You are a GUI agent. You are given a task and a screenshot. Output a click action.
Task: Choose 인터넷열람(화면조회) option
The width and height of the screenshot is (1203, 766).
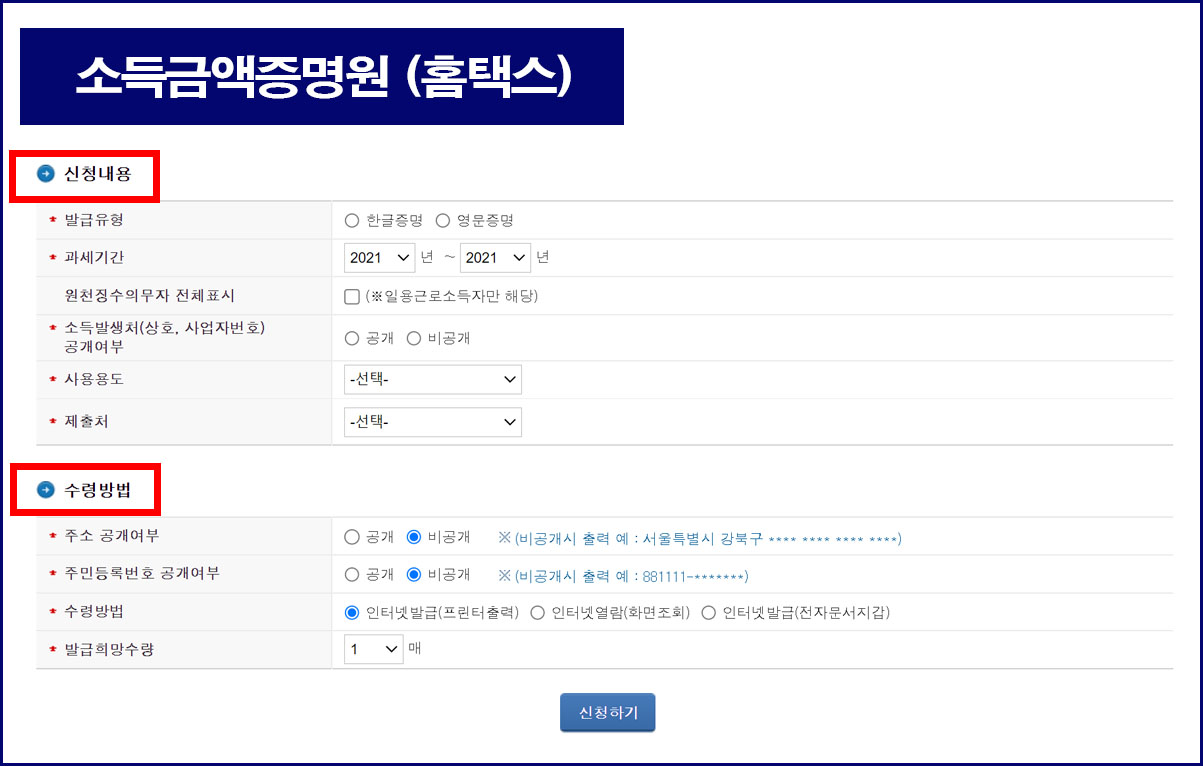537,613
